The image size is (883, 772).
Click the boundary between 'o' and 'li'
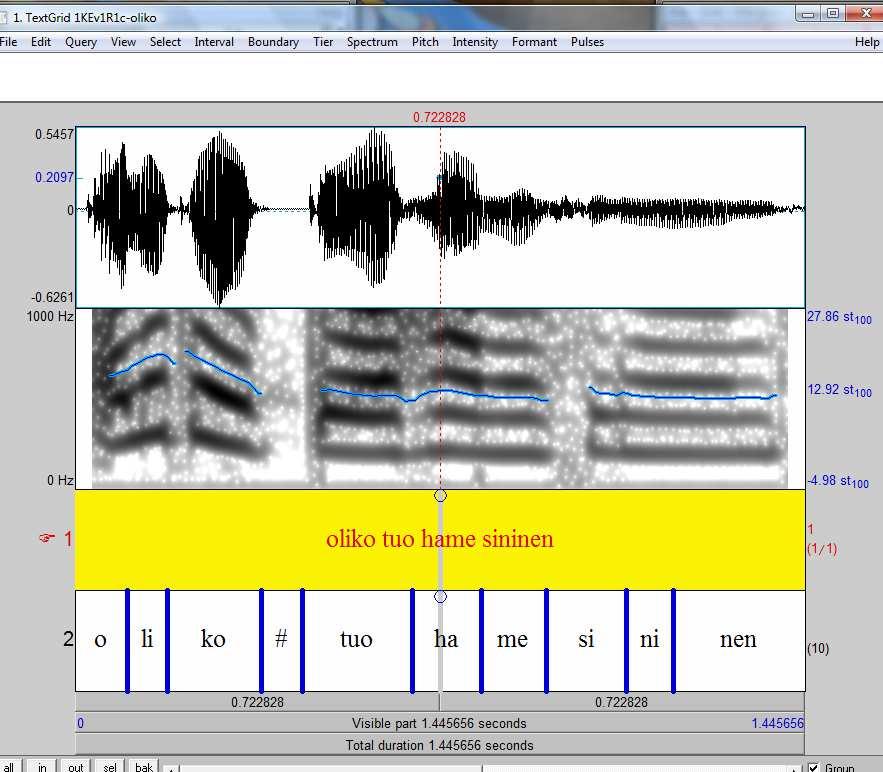[x=128, y=640]
